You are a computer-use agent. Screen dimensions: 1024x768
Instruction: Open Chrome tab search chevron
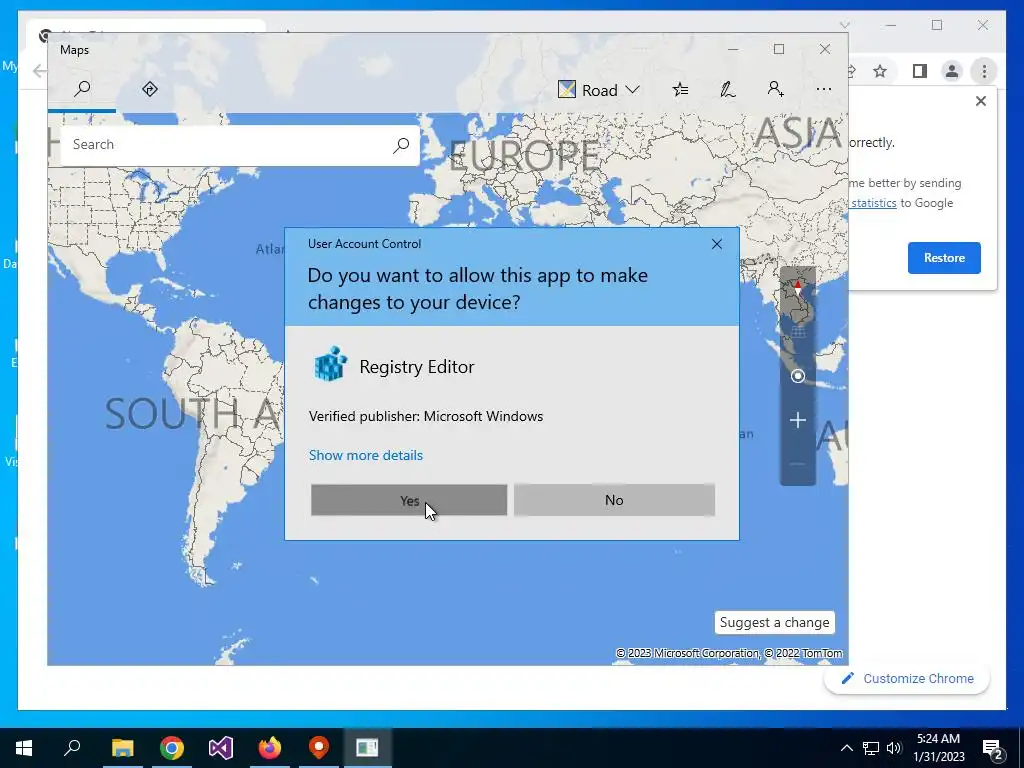tap(844, 25)
